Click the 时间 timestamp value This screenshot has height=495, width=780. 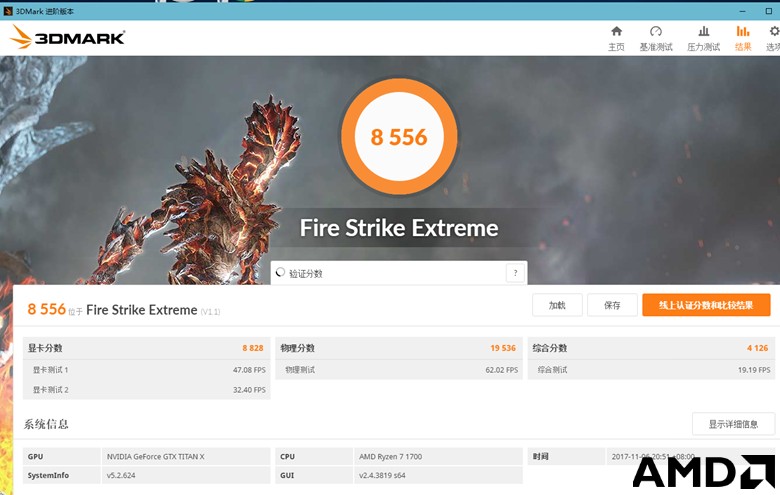tap(653, 457)
